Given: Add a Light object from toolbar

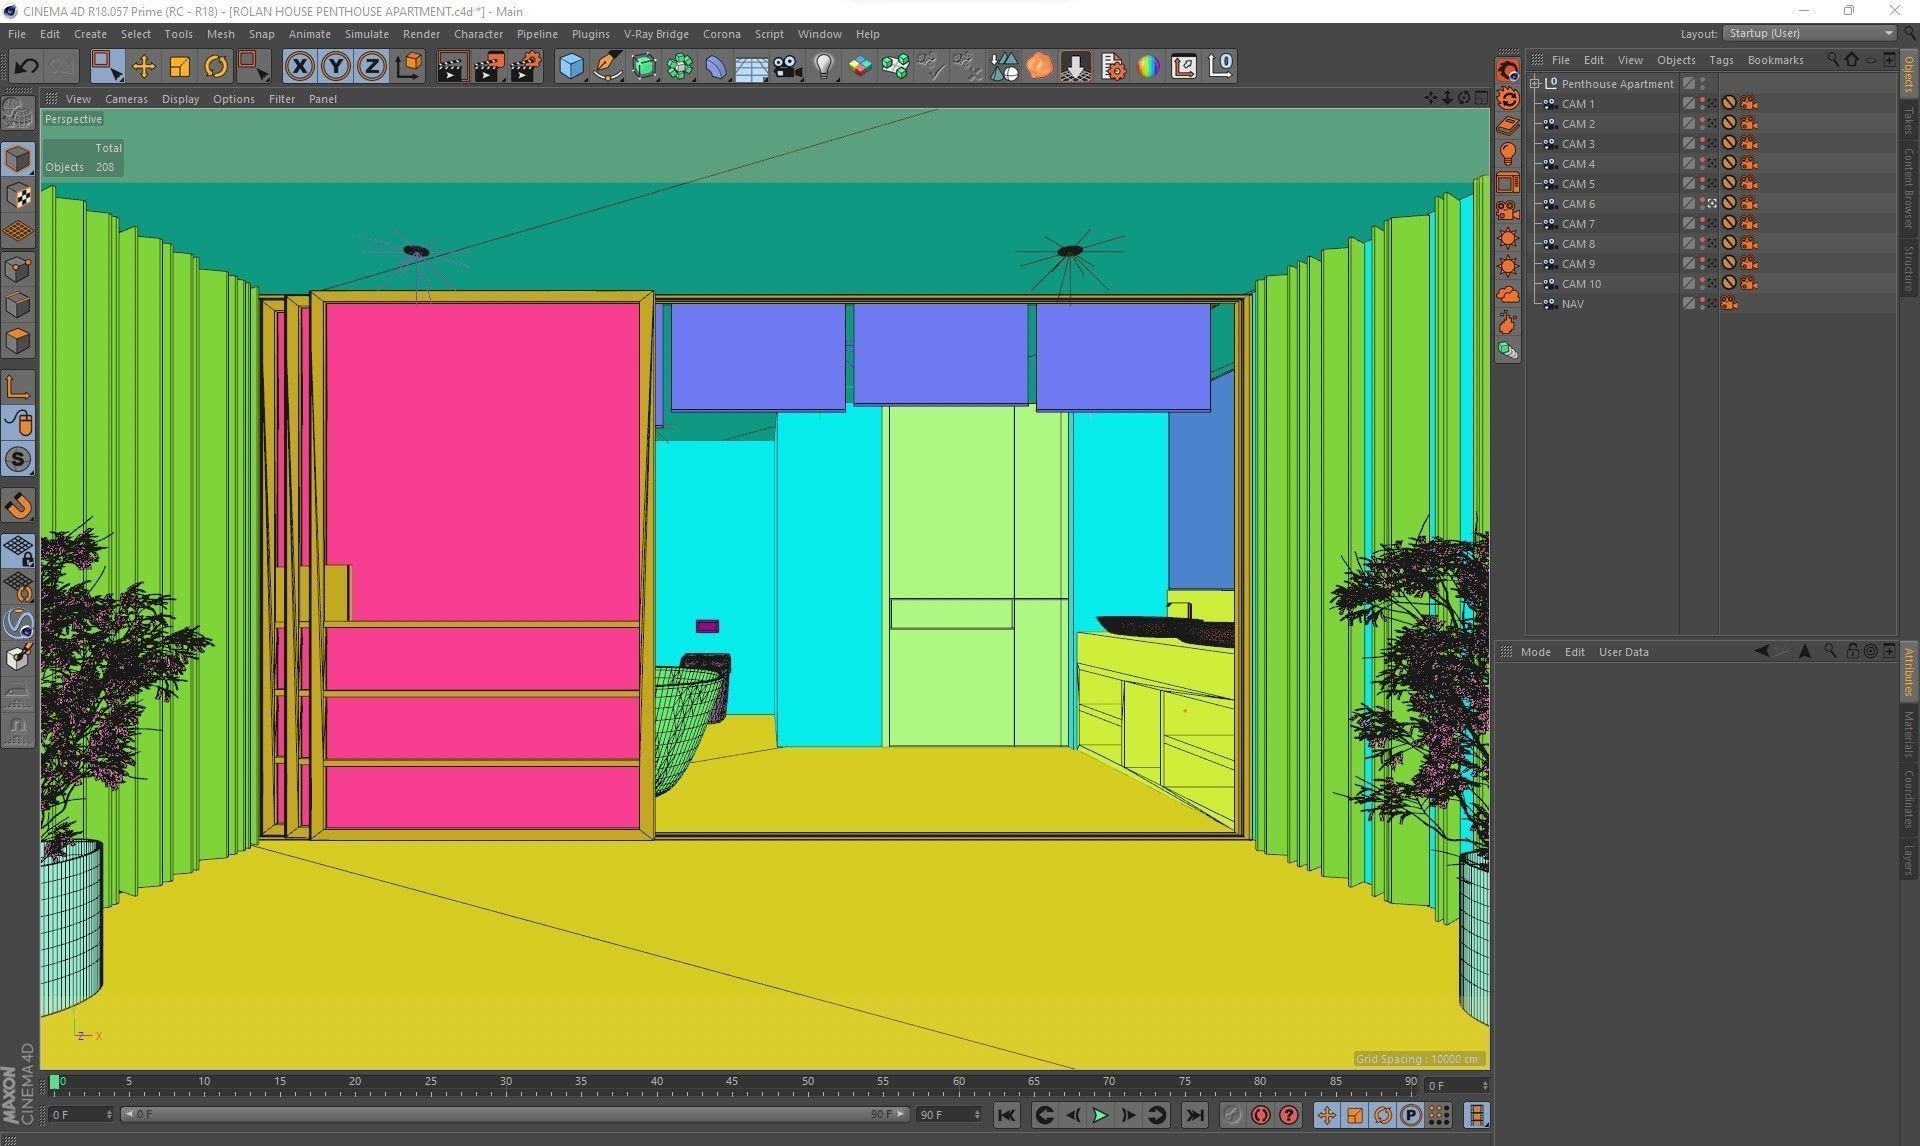Looking at the screenshot, I should (x=823, y=67).
